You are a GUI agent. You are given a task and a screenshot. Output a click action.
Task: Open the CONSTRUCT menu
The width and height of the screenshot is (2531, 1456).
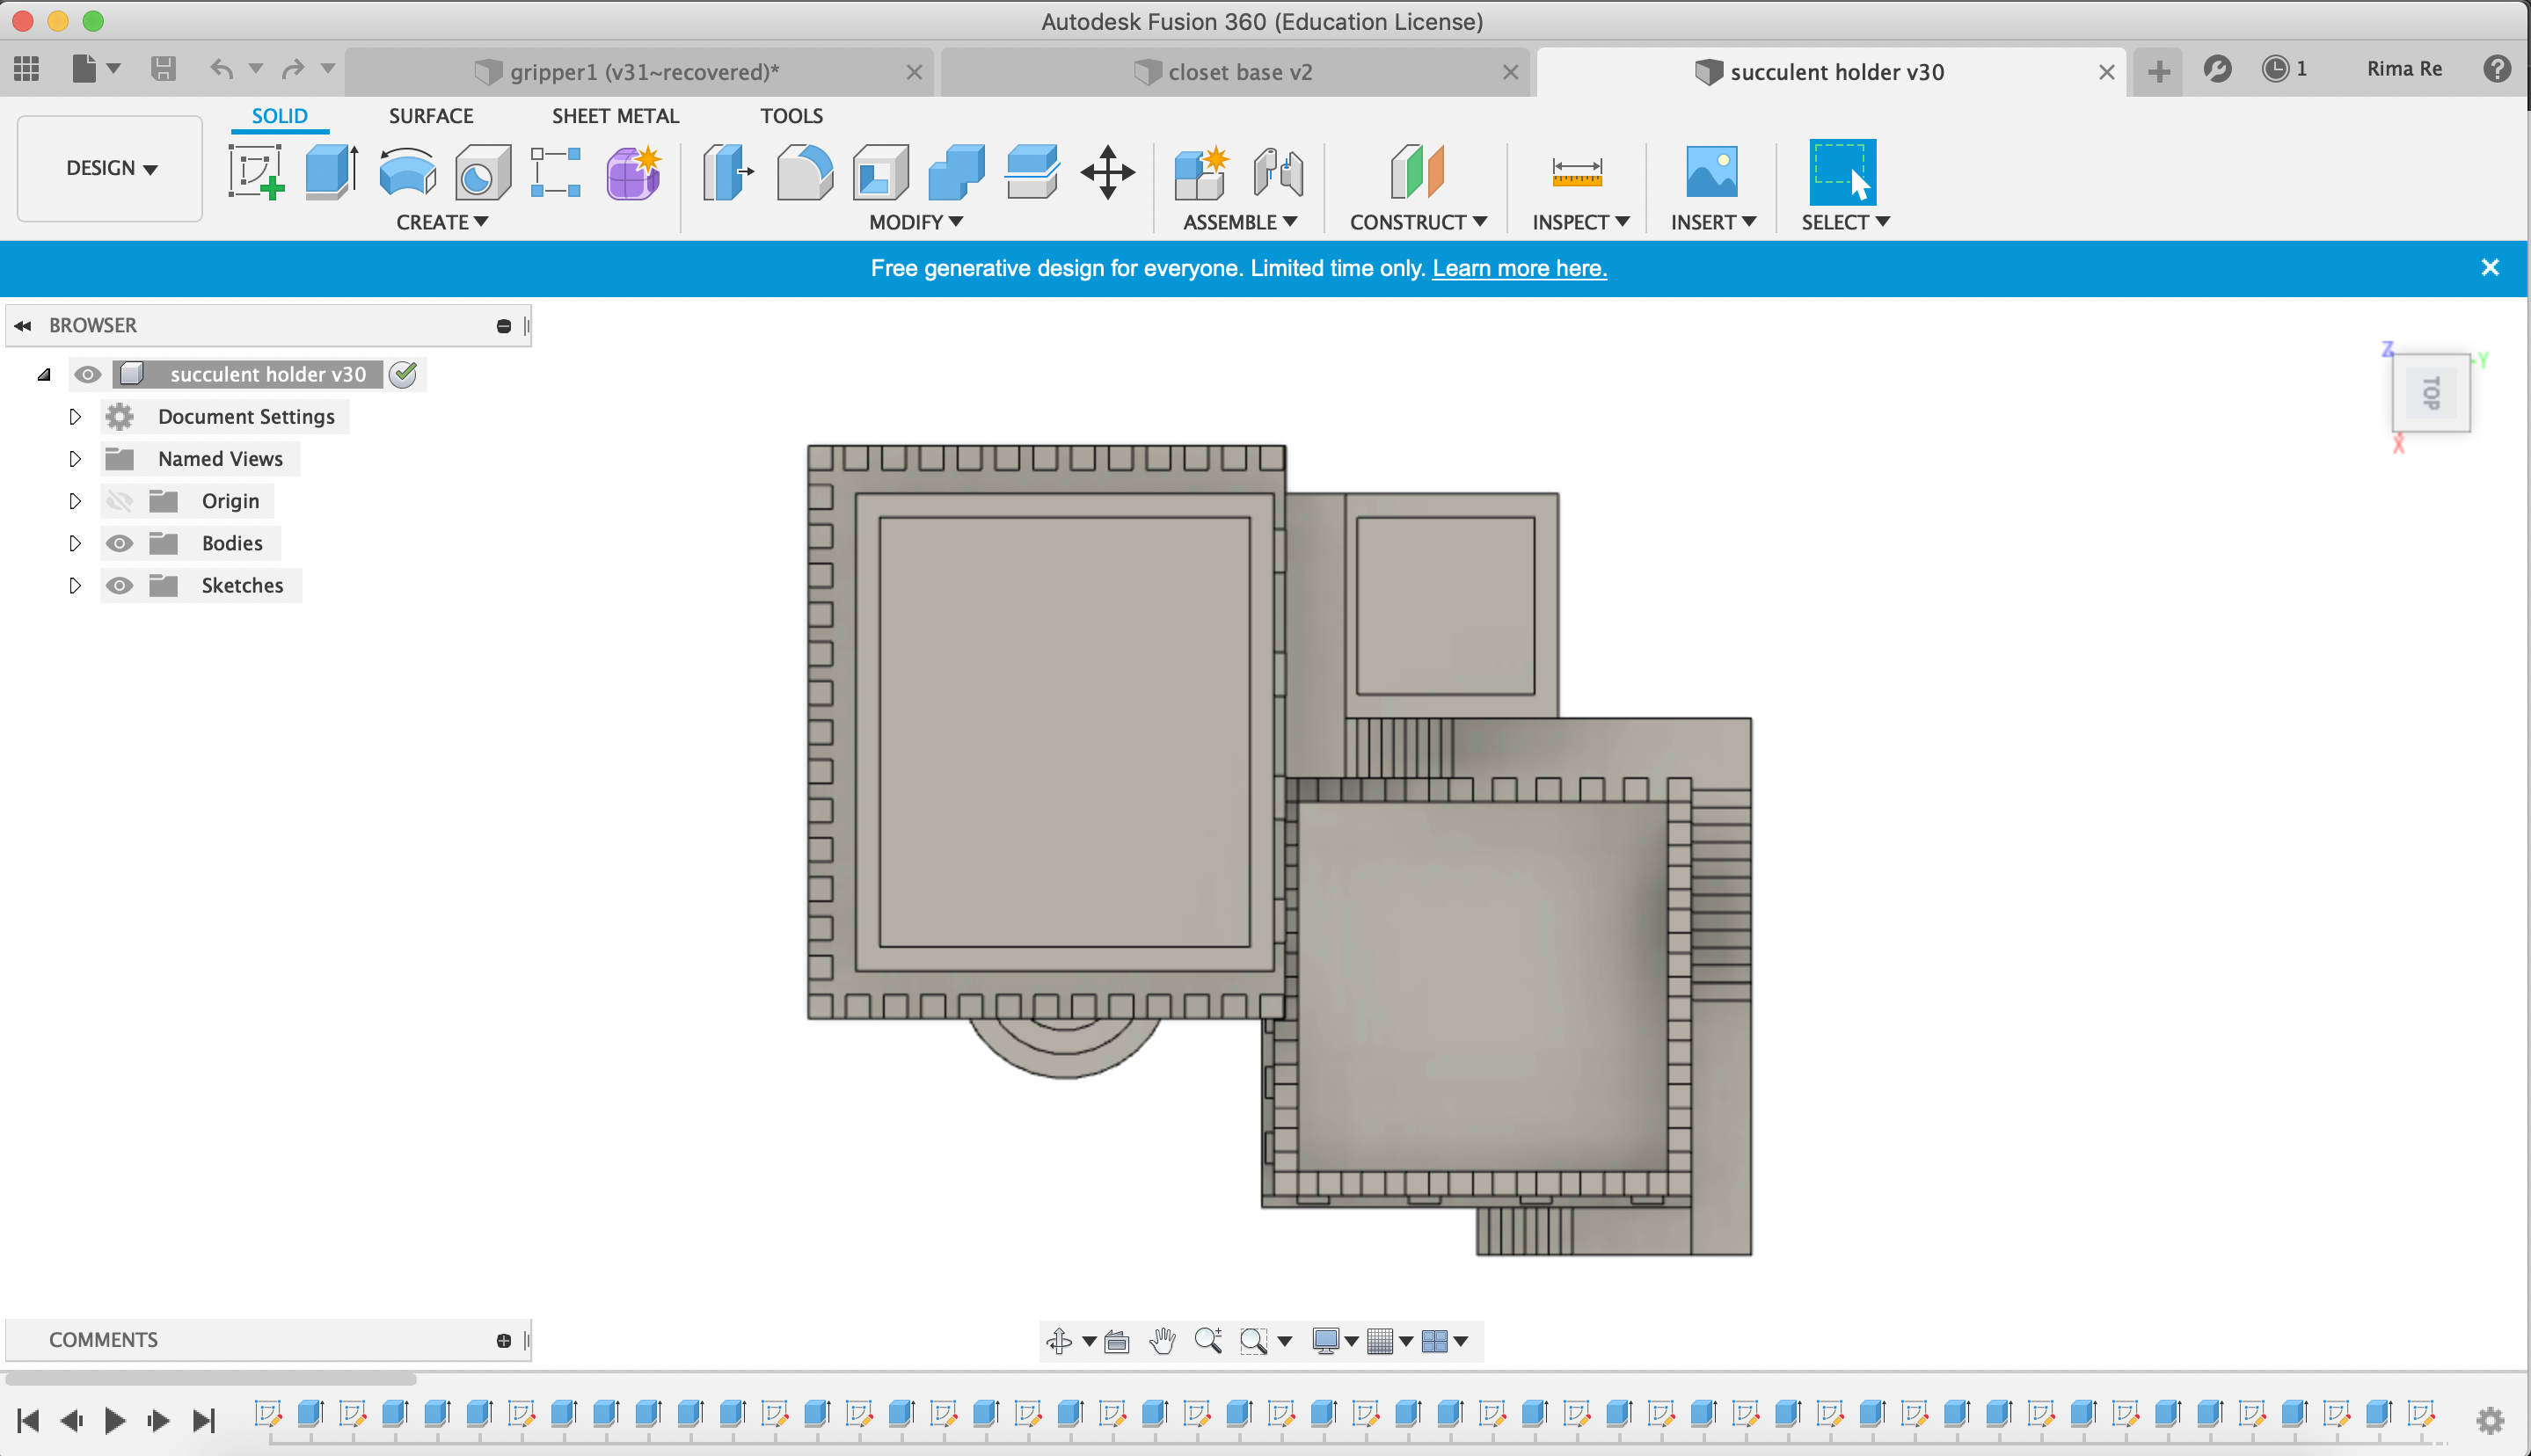point(1417,222)
